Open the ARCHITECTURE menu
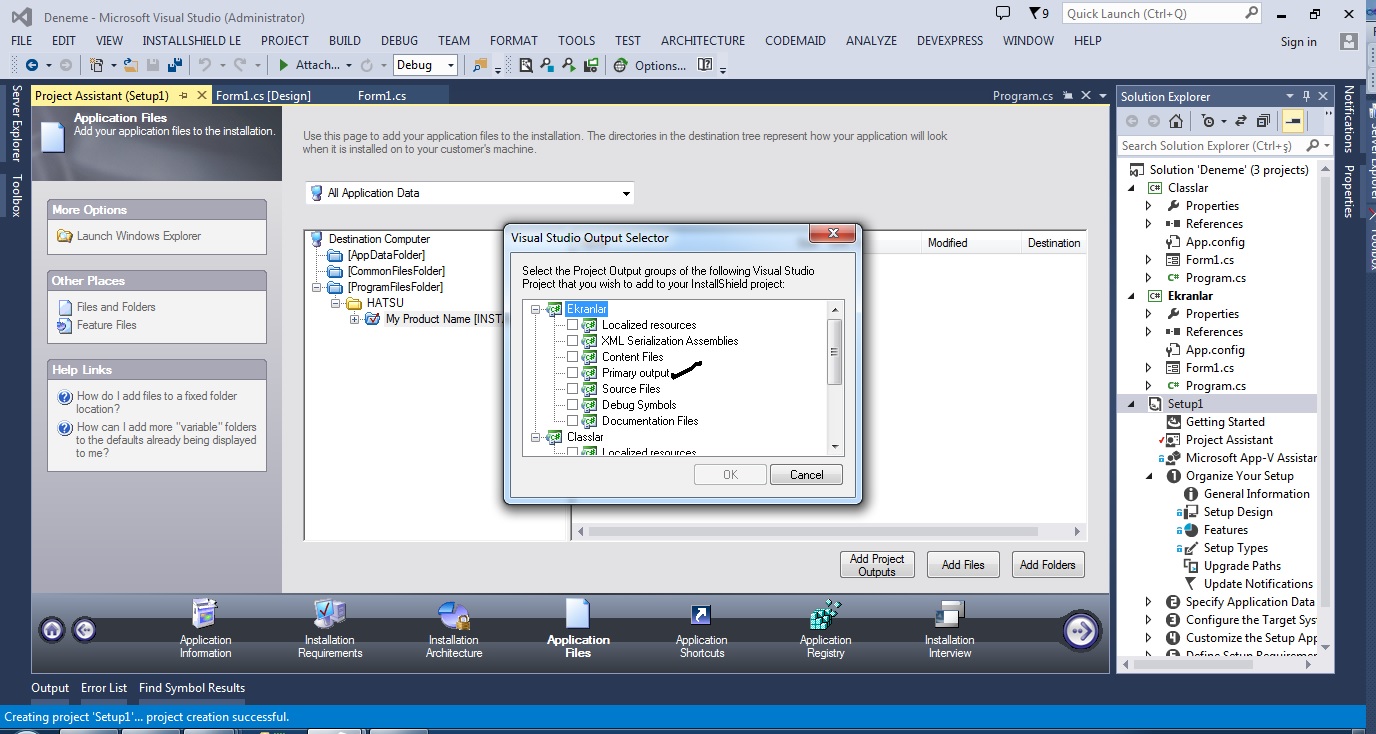 pyautogui.click(x=703, y=41)
